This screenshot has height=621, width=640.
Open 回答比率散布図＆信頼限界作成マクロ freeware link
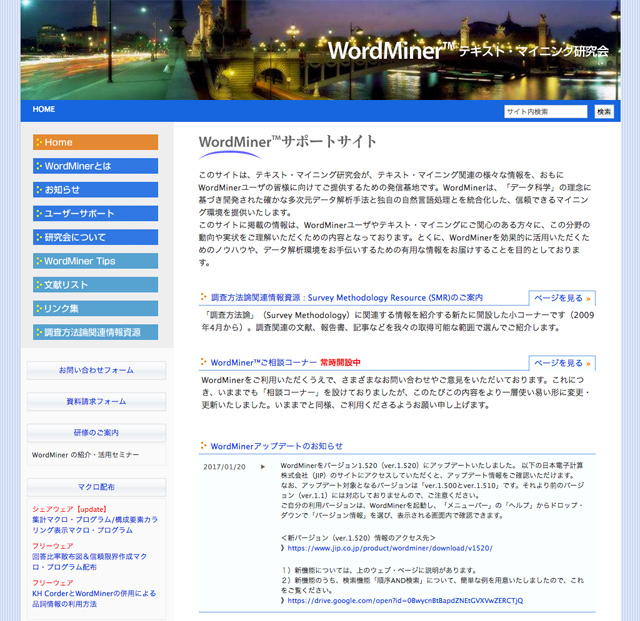coord(89,561)
